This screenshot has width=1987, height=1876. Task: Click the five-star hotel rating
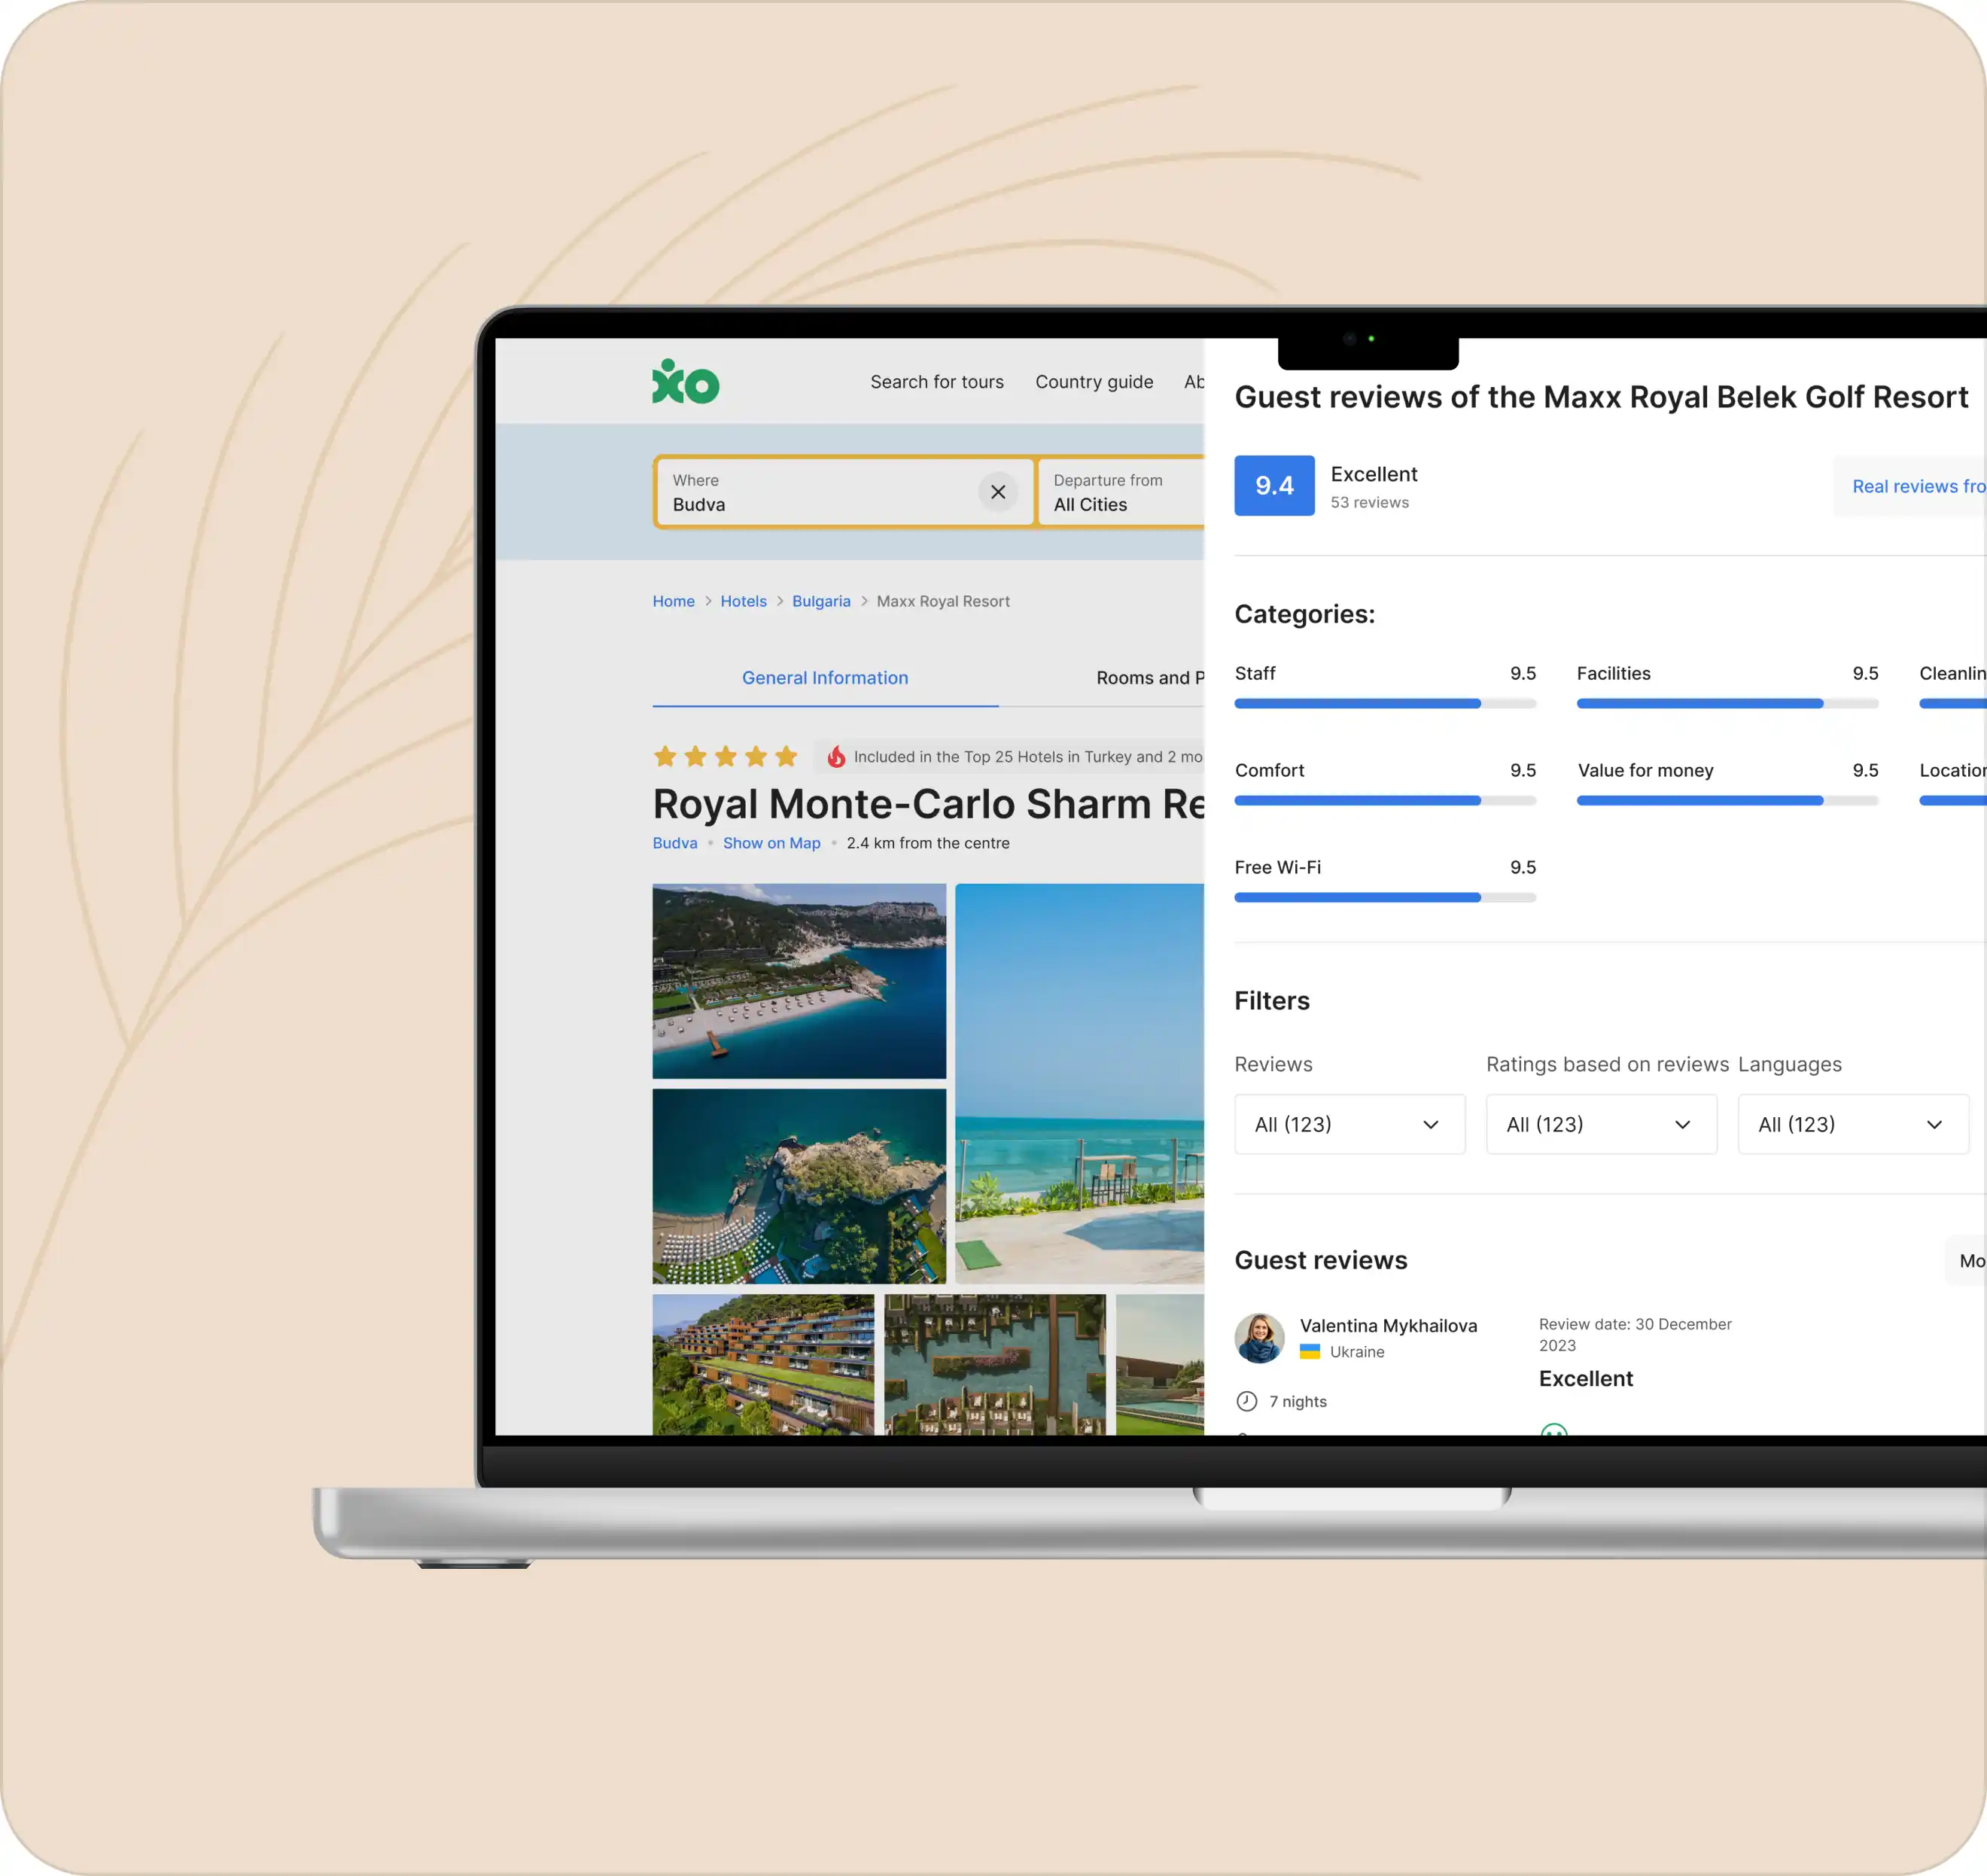click(725, 757)
